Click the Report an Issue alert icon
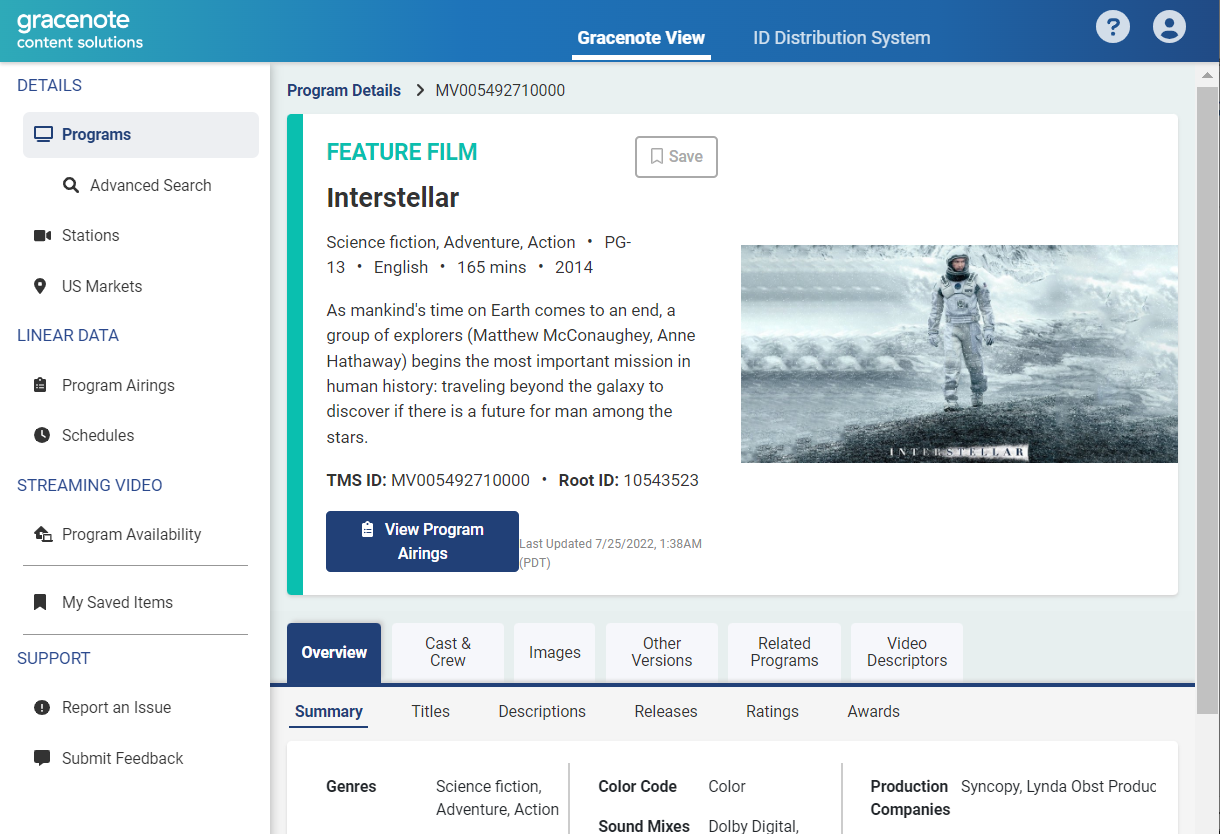1220x834 pixels. 41,708
